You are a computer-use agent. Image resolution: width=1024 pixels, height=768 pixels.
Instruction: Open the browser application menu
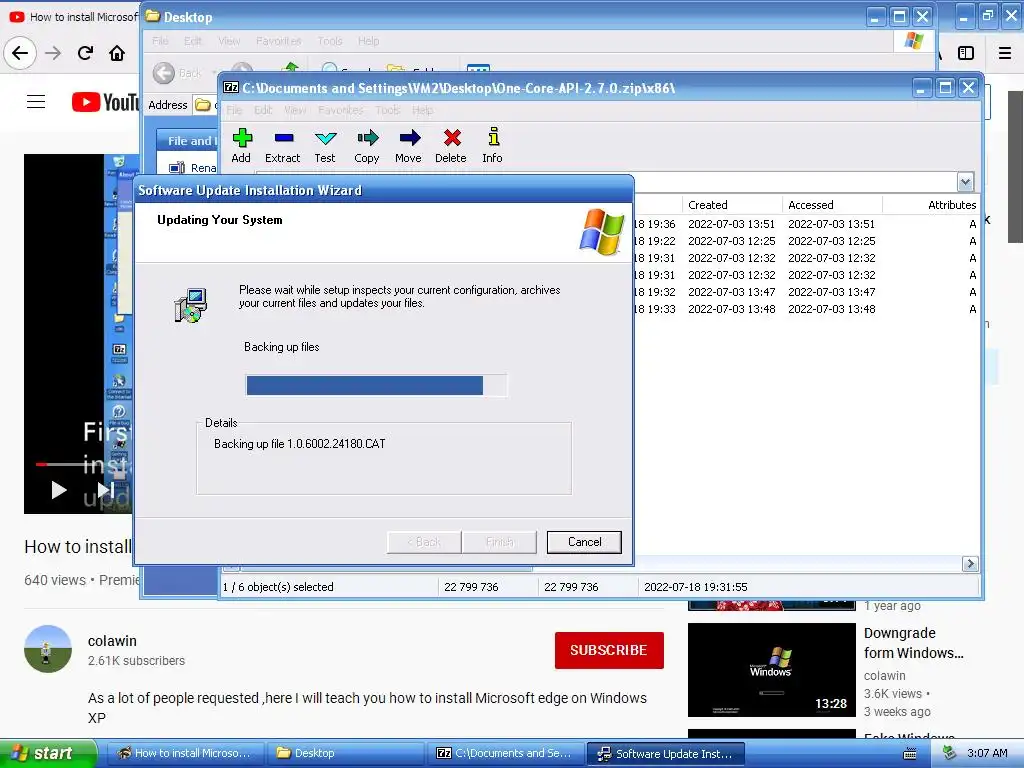[1005, 53]
